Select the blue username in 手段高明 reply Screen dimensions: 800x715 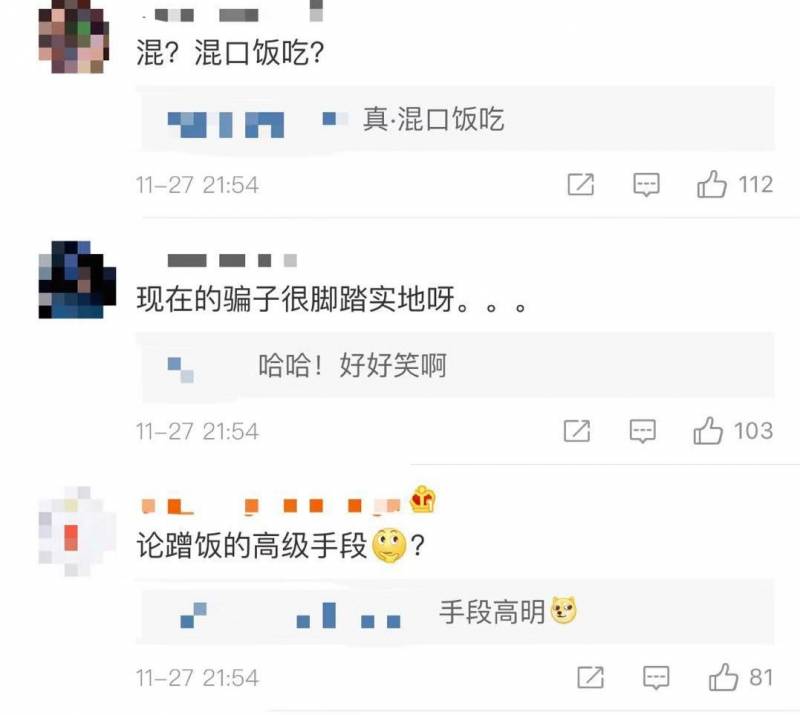pyautogui.click(x=291, y=615)
